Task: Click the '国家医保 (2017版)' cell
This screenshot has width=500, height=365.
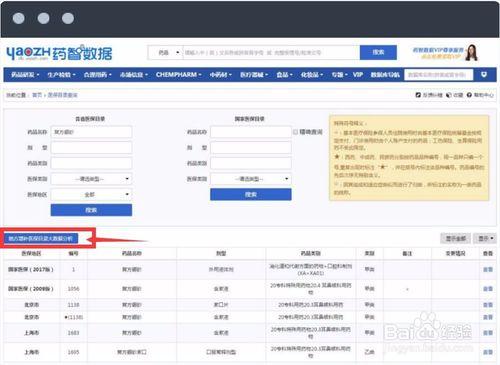Action: click(31, 269)
